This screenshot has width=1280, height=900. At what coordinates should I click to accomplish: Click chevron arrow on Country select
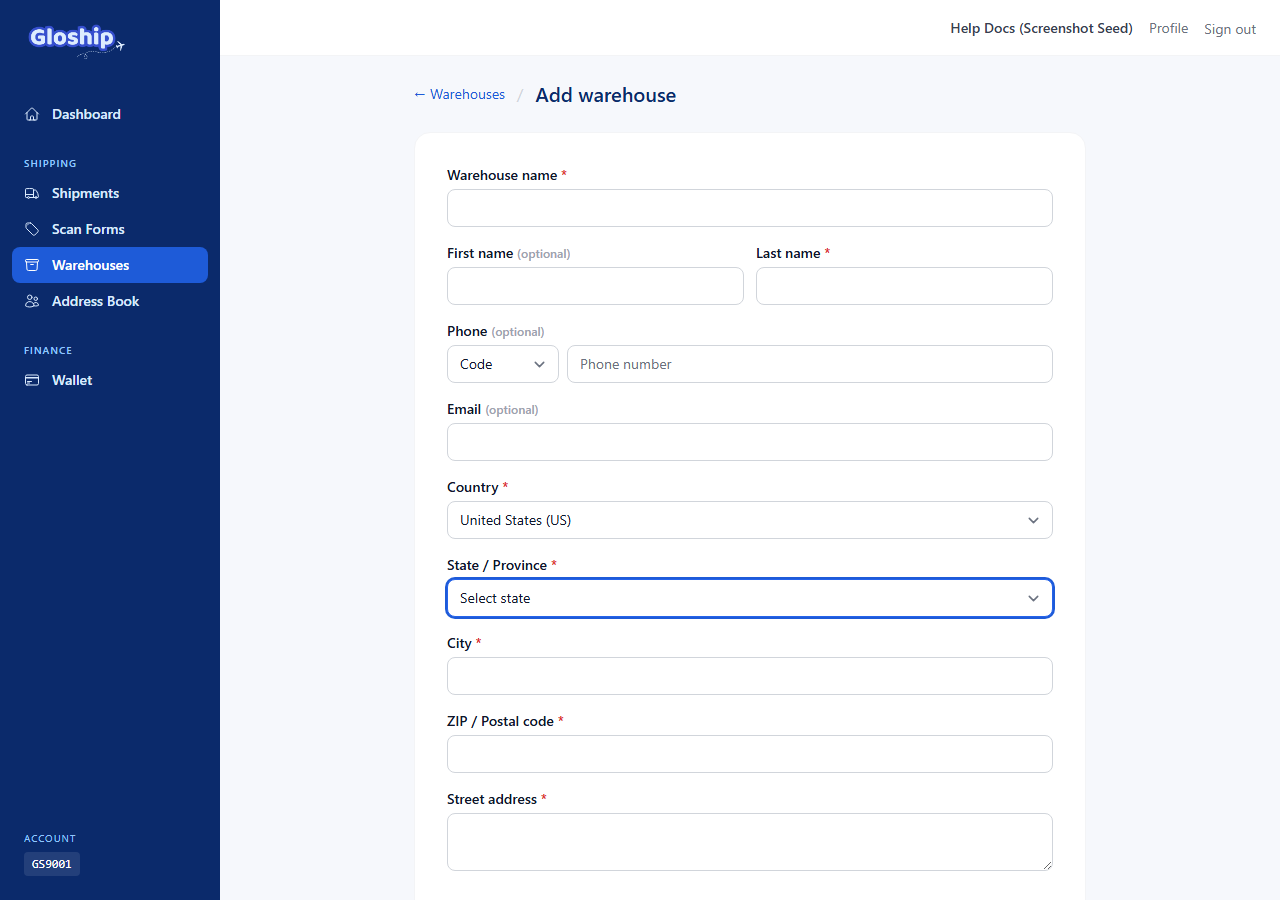tap(1033, 520)
